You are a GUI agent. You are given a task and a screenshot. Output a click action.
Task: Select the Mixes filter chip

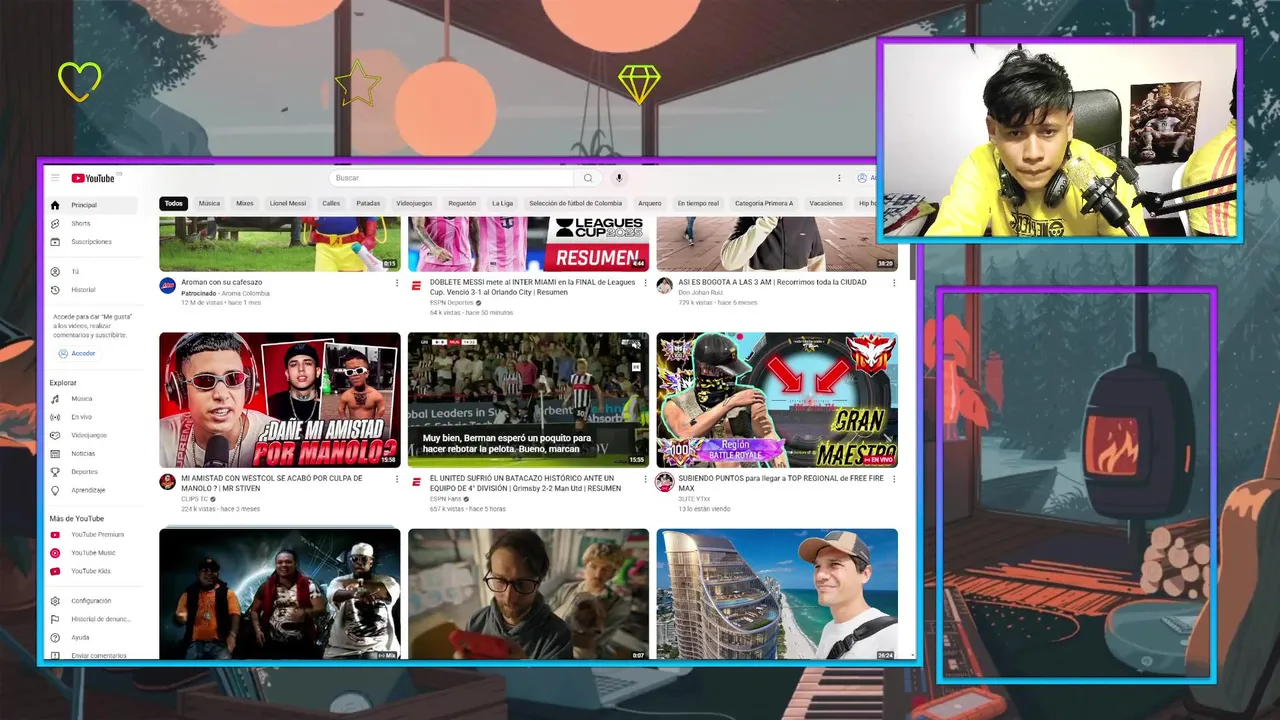point(245,203)
